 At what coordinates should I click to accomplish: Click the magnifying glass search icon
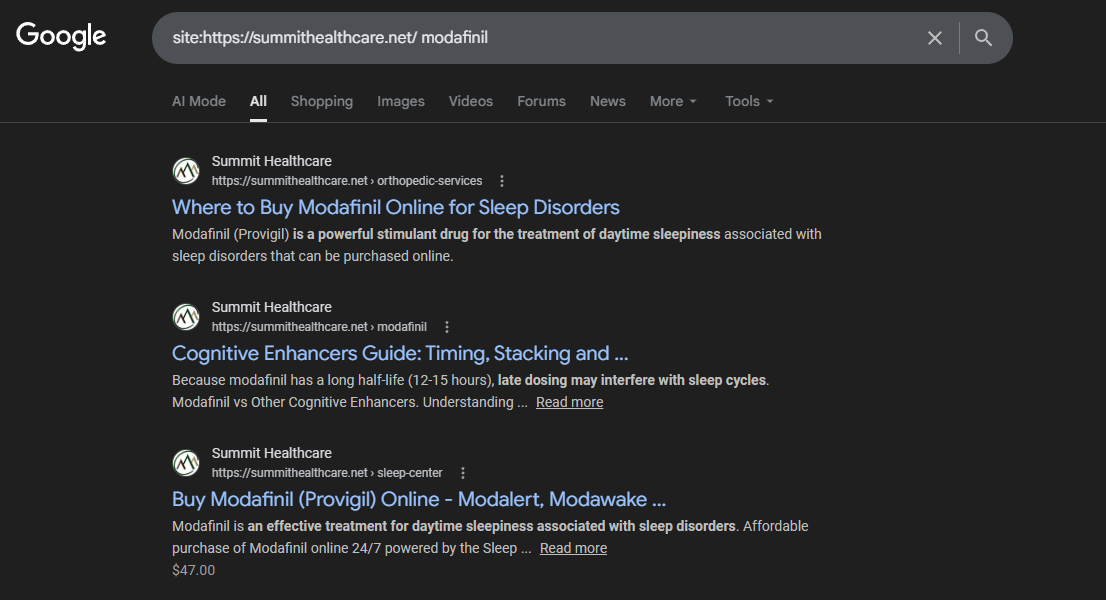click(x=983, y=38)
